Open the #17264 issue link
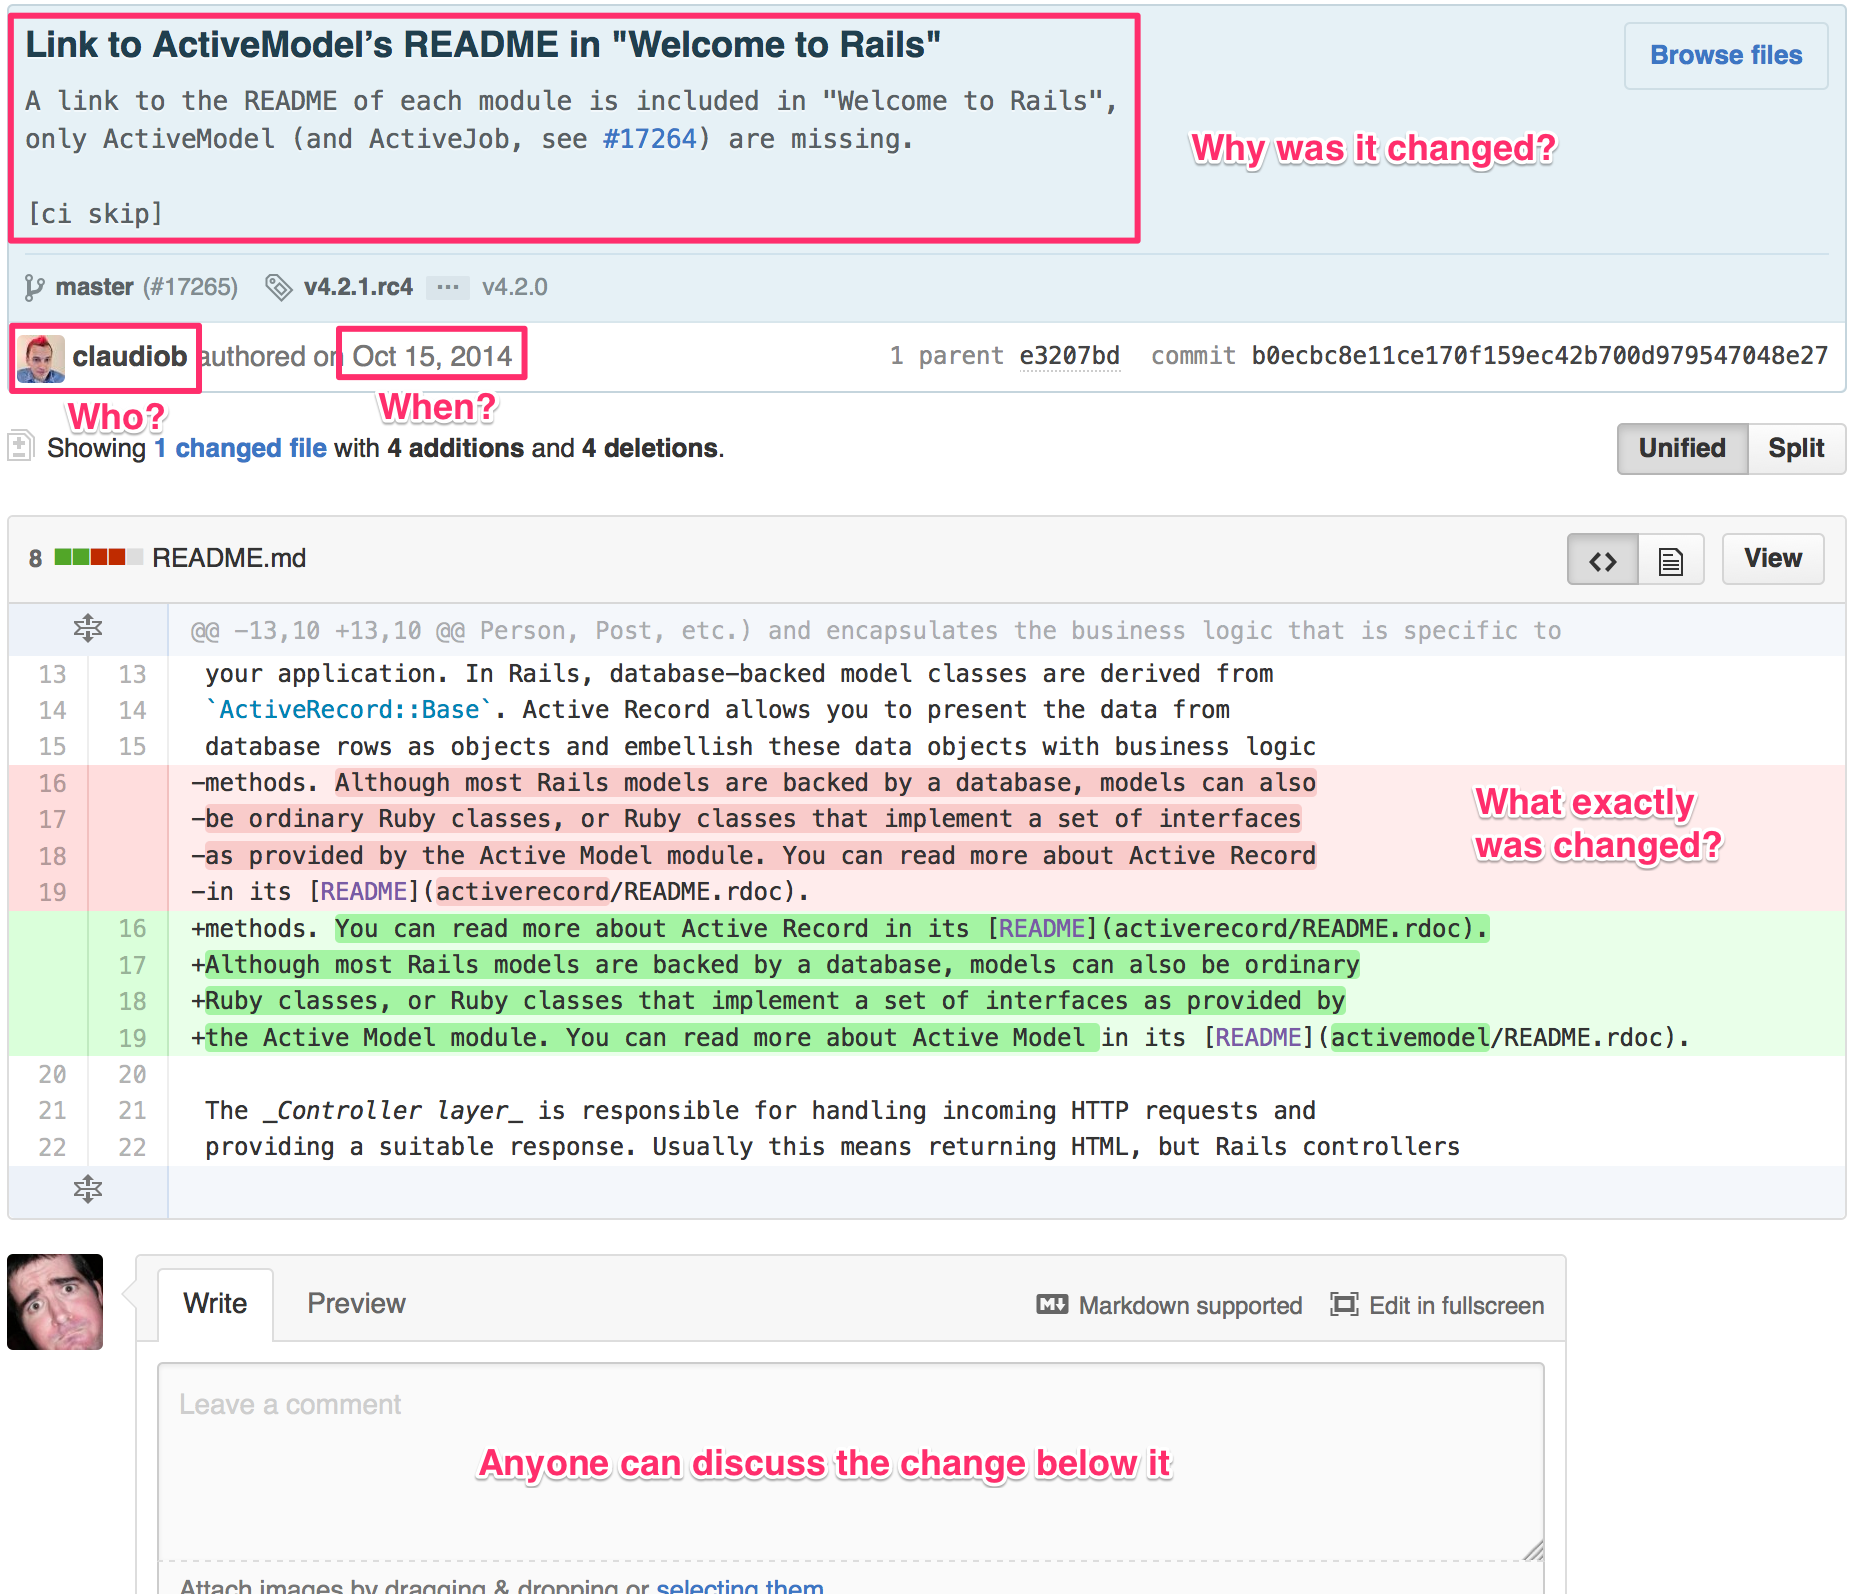This screenshot has width=1860, height=1594. point(649,139)
